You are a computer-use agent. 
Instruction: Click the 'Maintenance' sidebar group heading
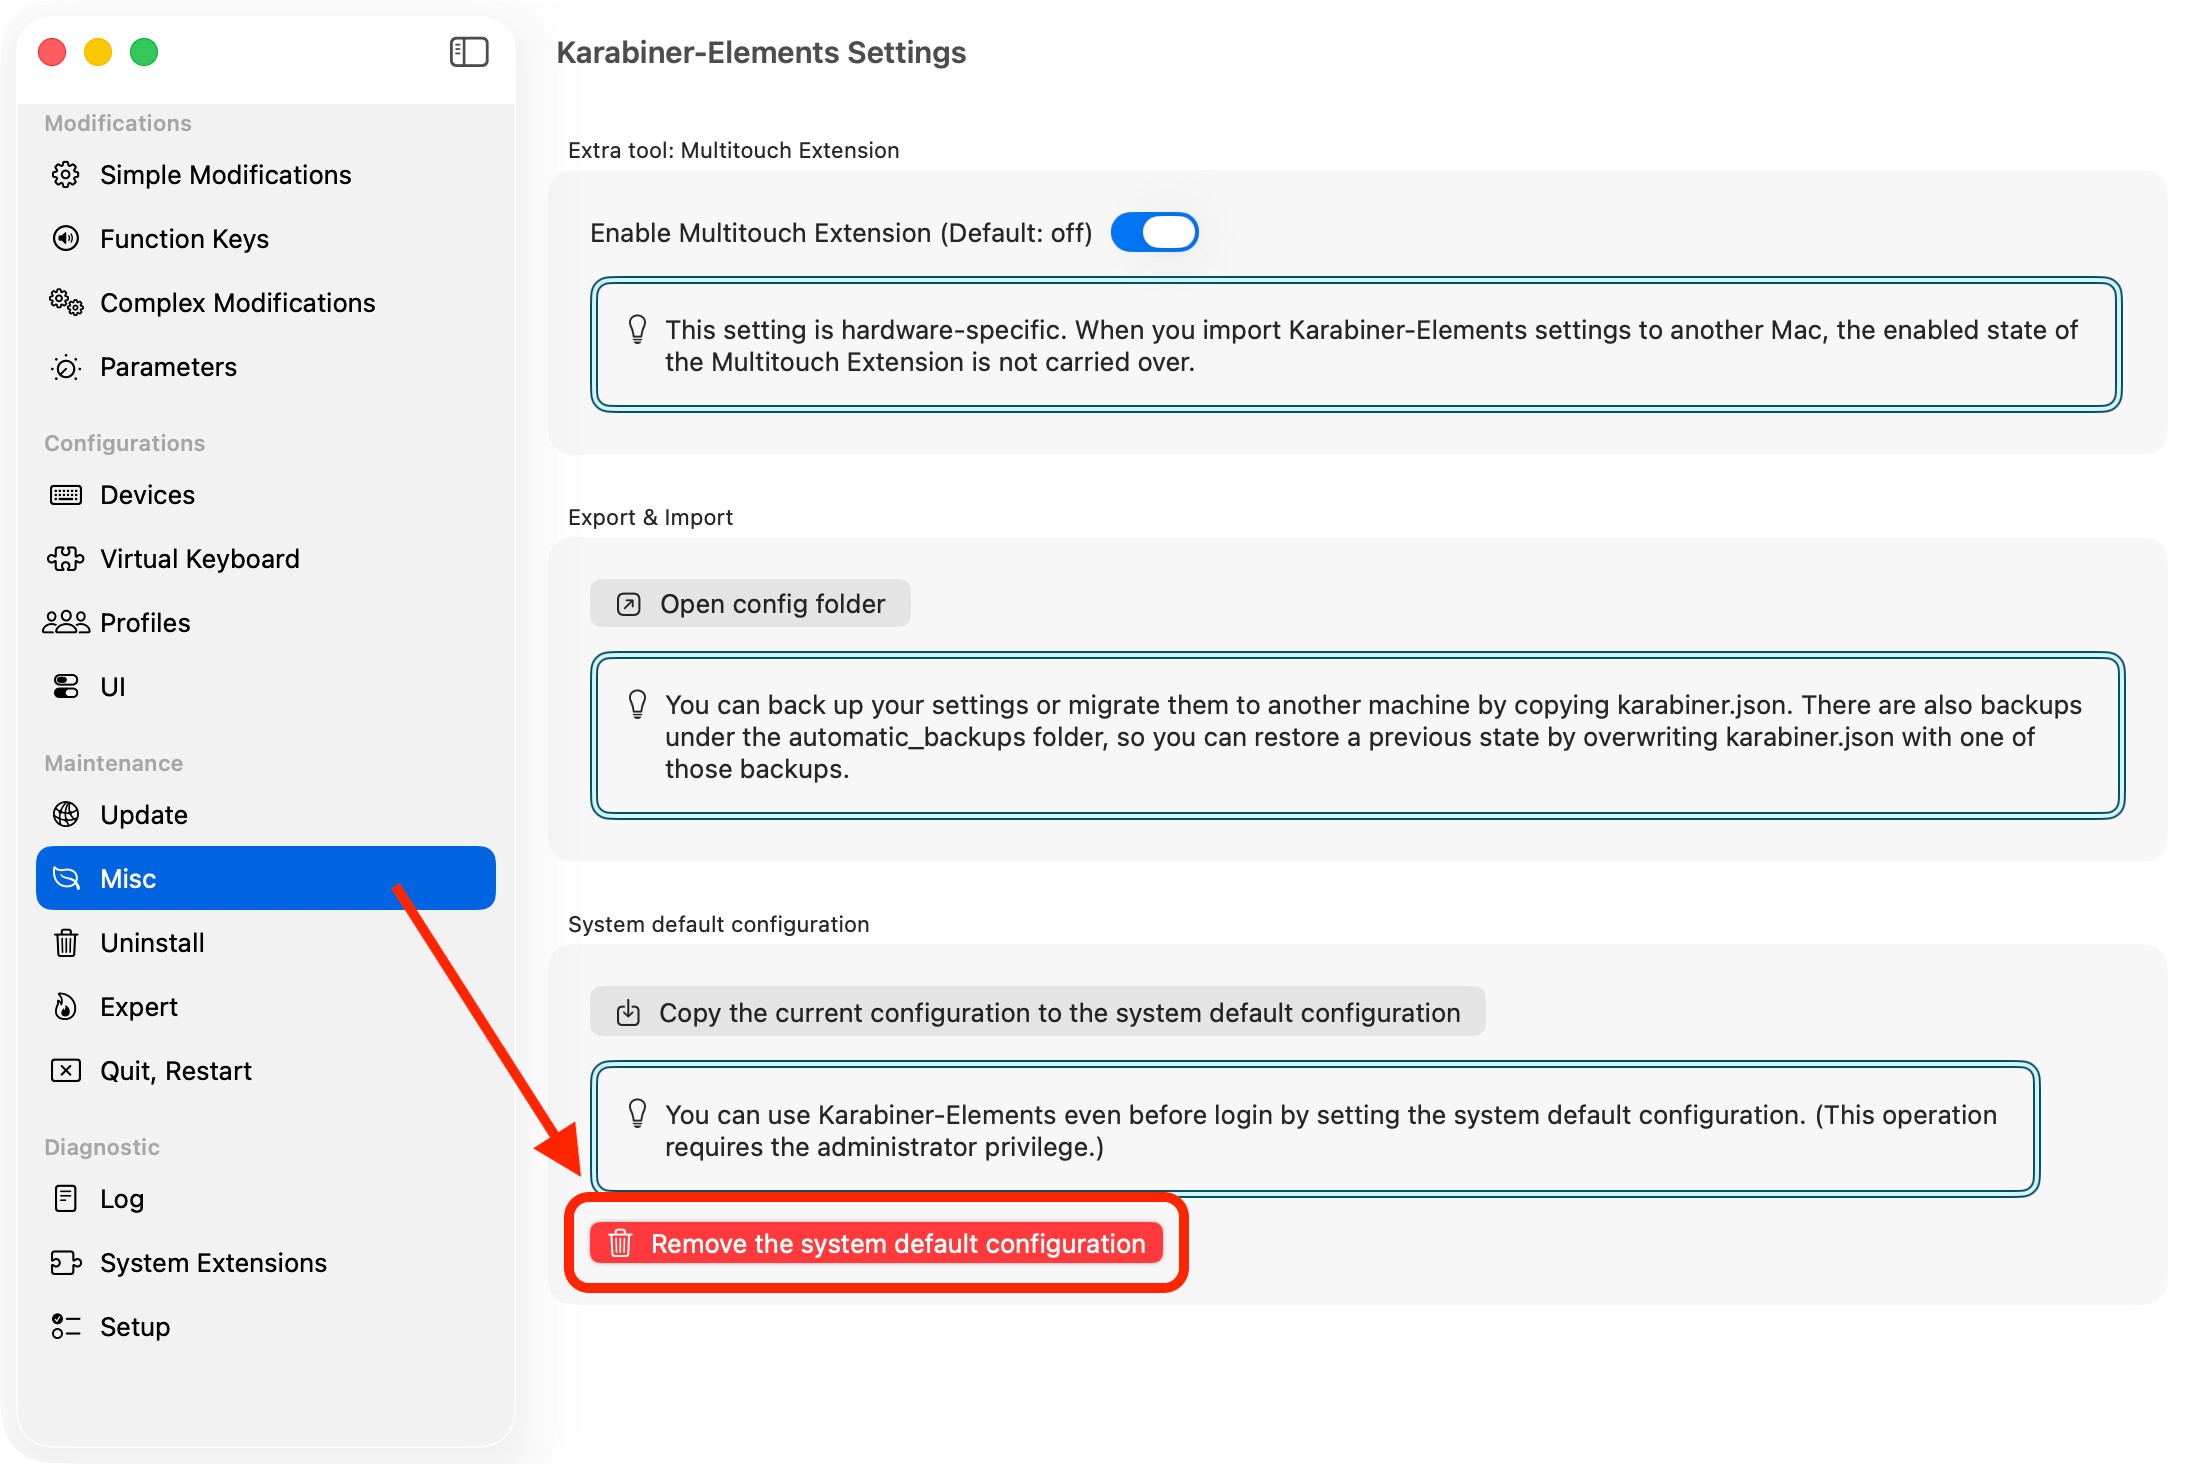click(113, 763)
